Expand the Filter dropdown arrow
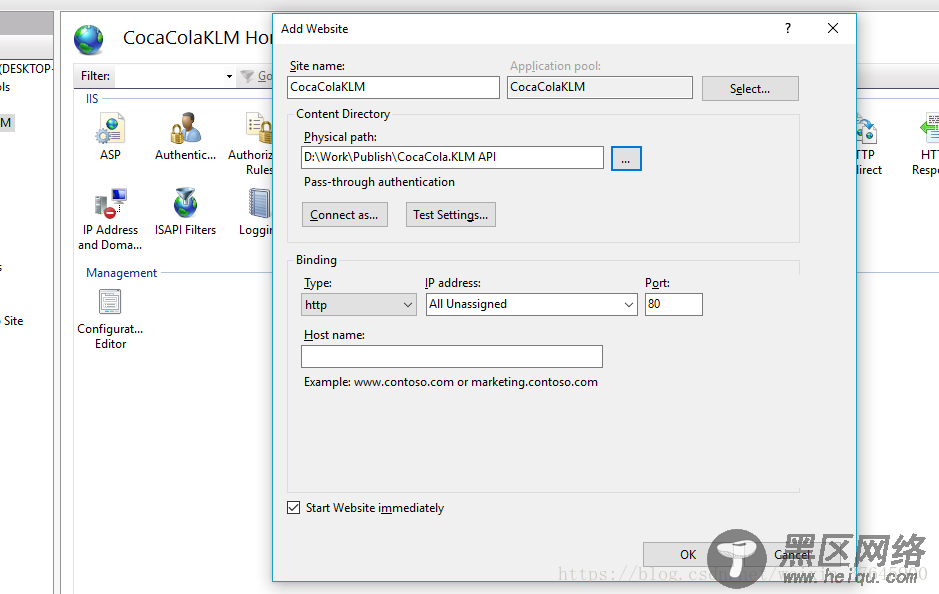 (229, 77)
